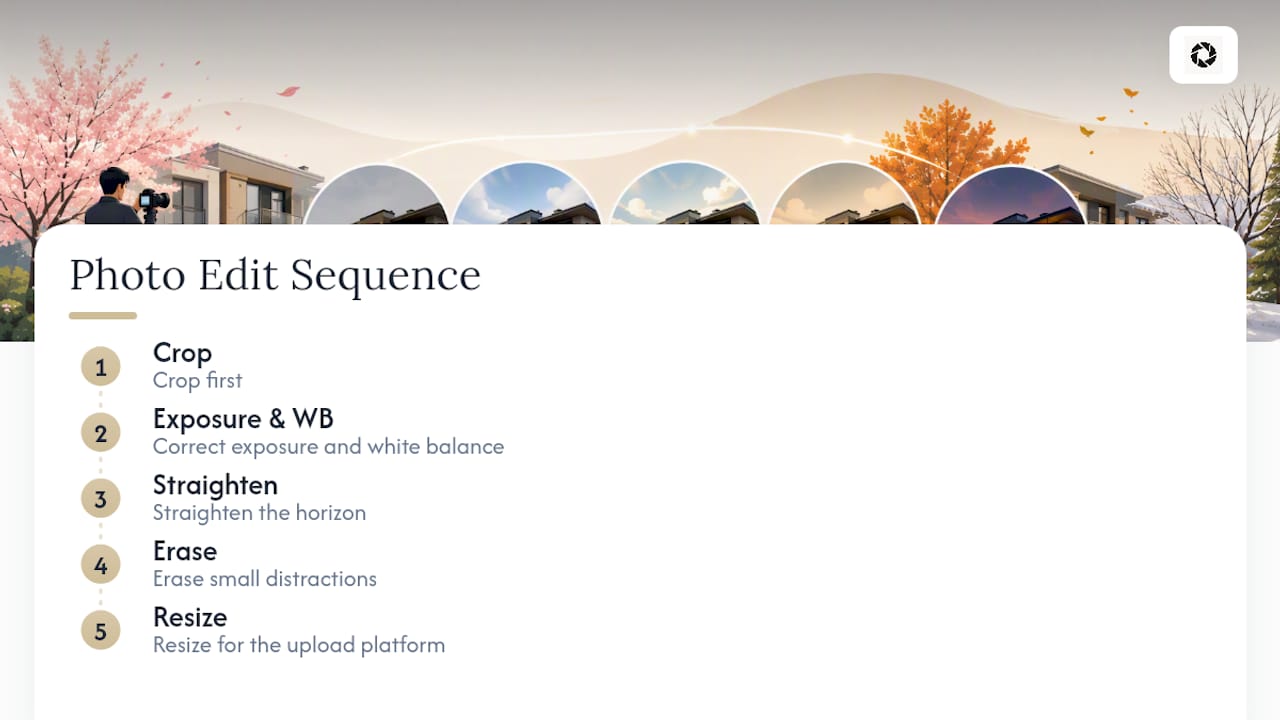Viewport: 1280px width, 720px height.
Task: Open the first gray-sky circular thumbnail
Action: [376, 195]
